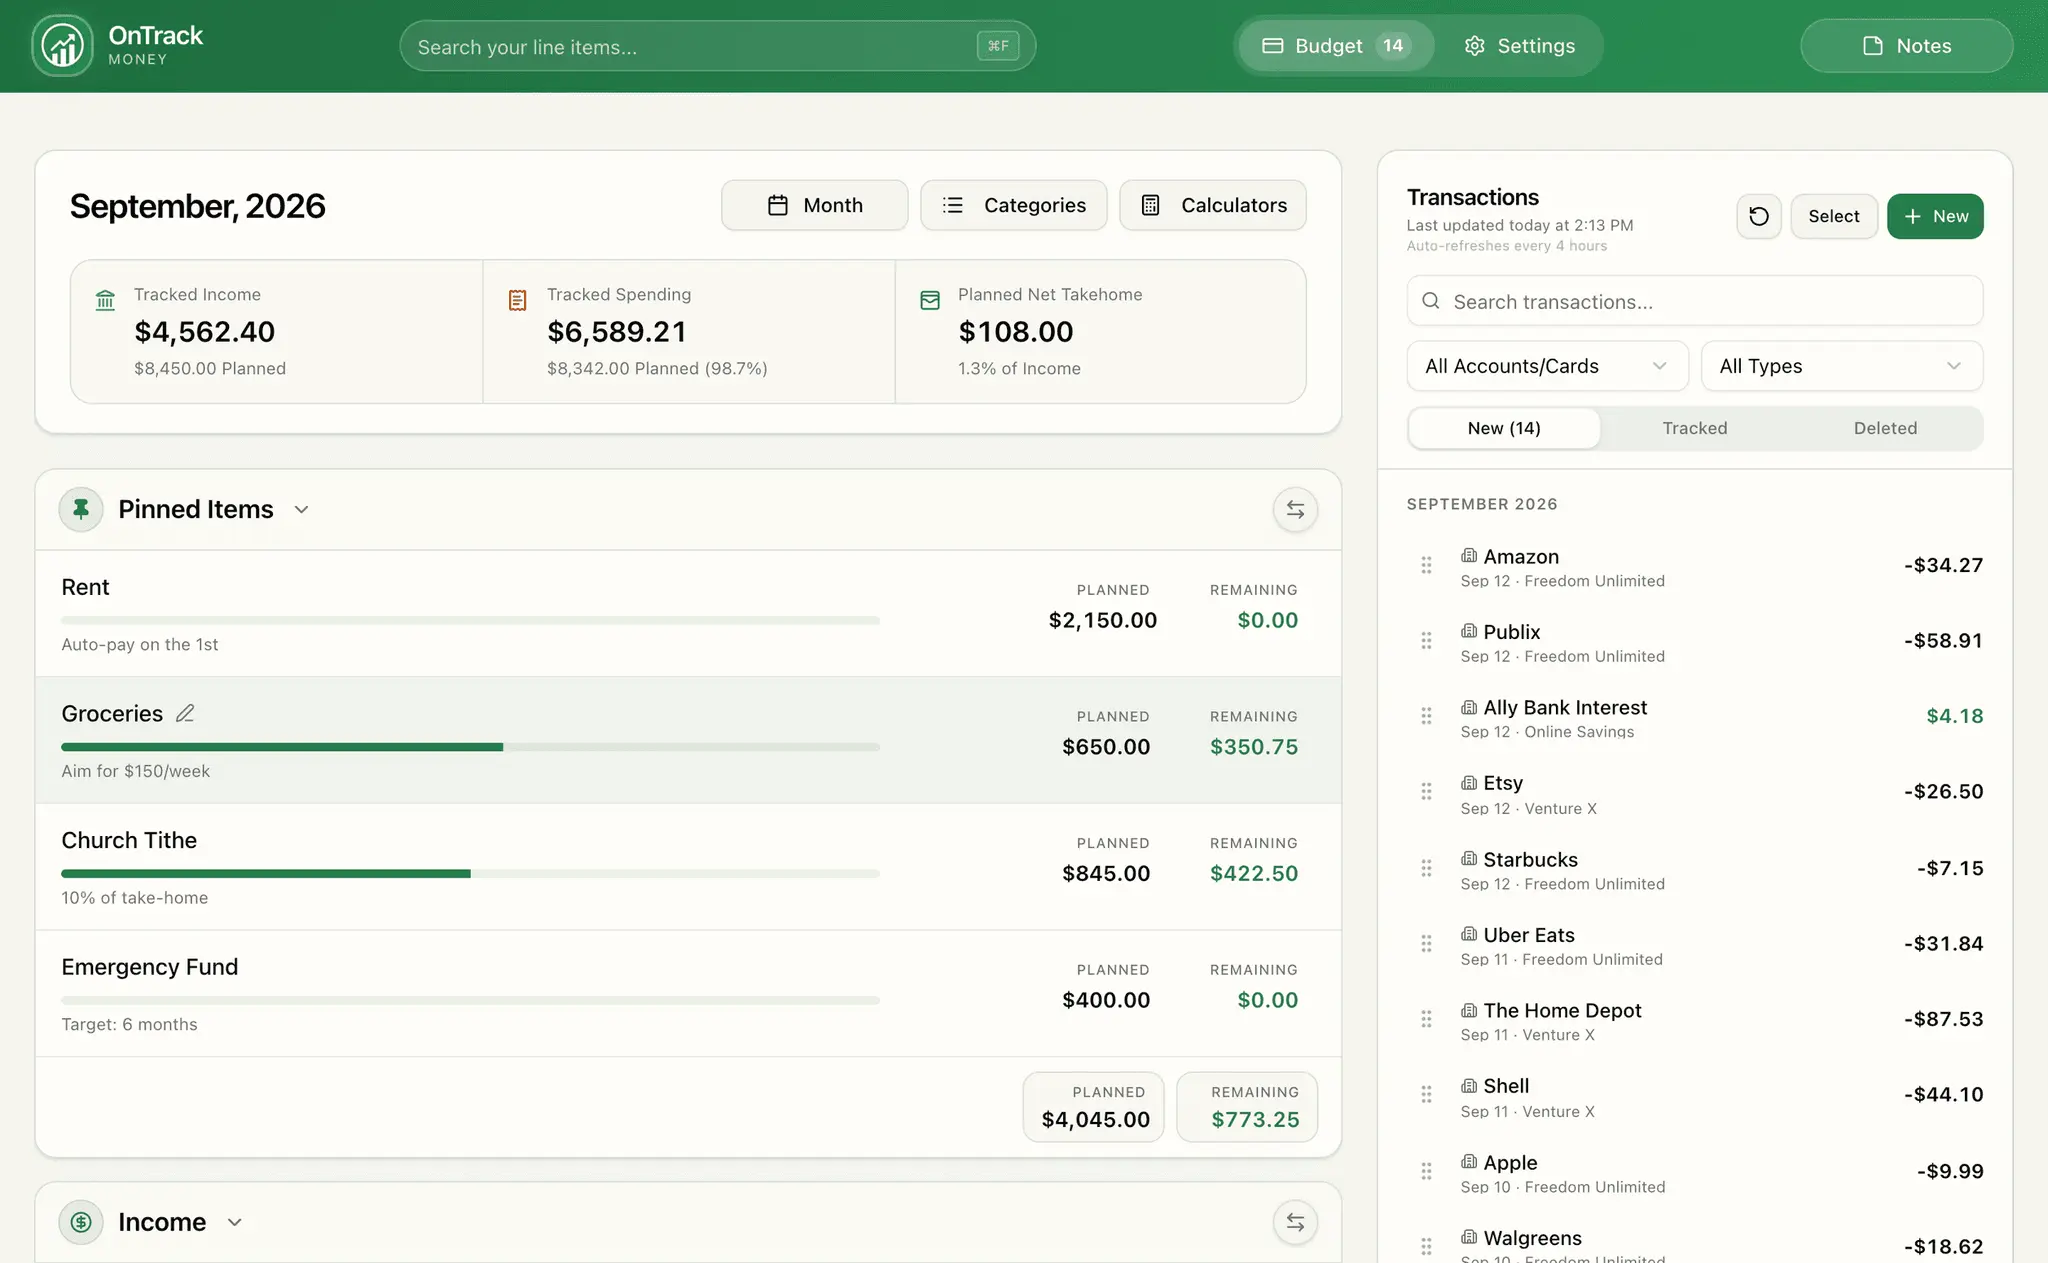Open Settings in the top navigation
The height and width of the screenshot is (1263, 2048).
tap(1519, 46)
